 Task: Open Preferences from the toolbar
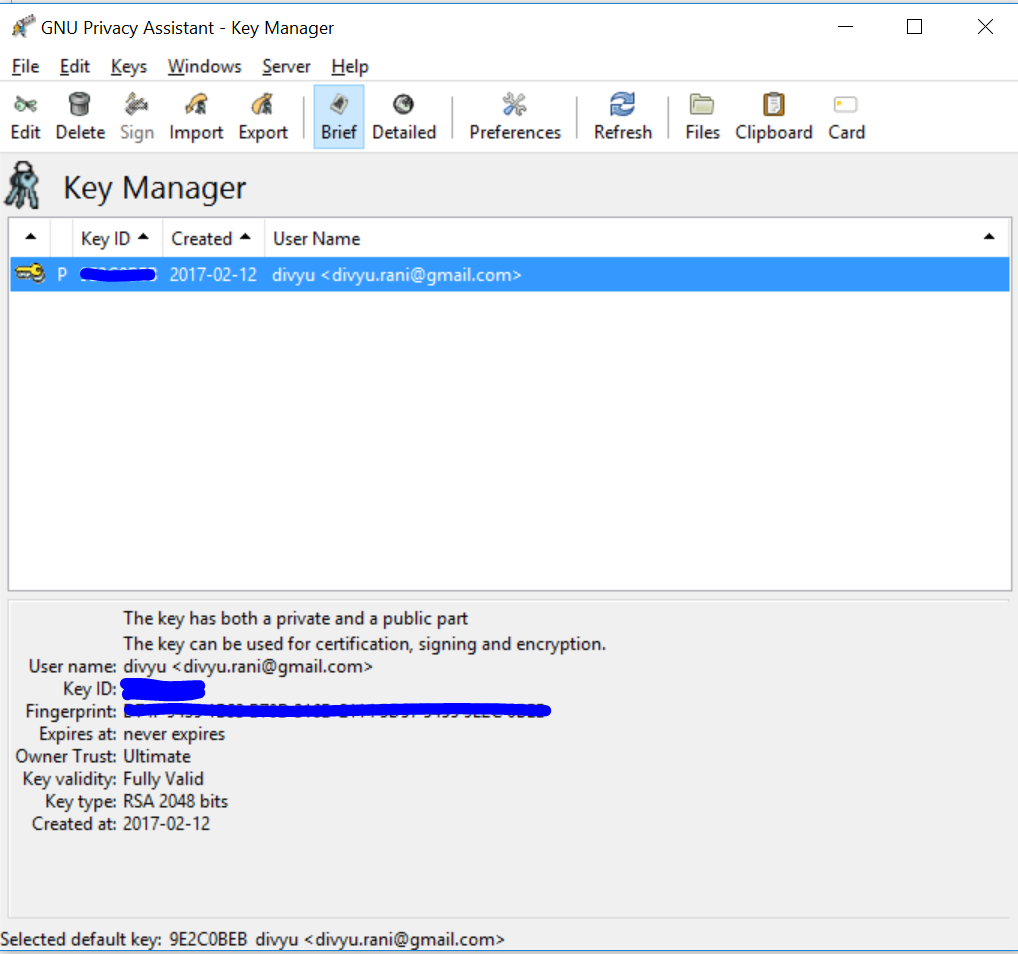(515, 117)
